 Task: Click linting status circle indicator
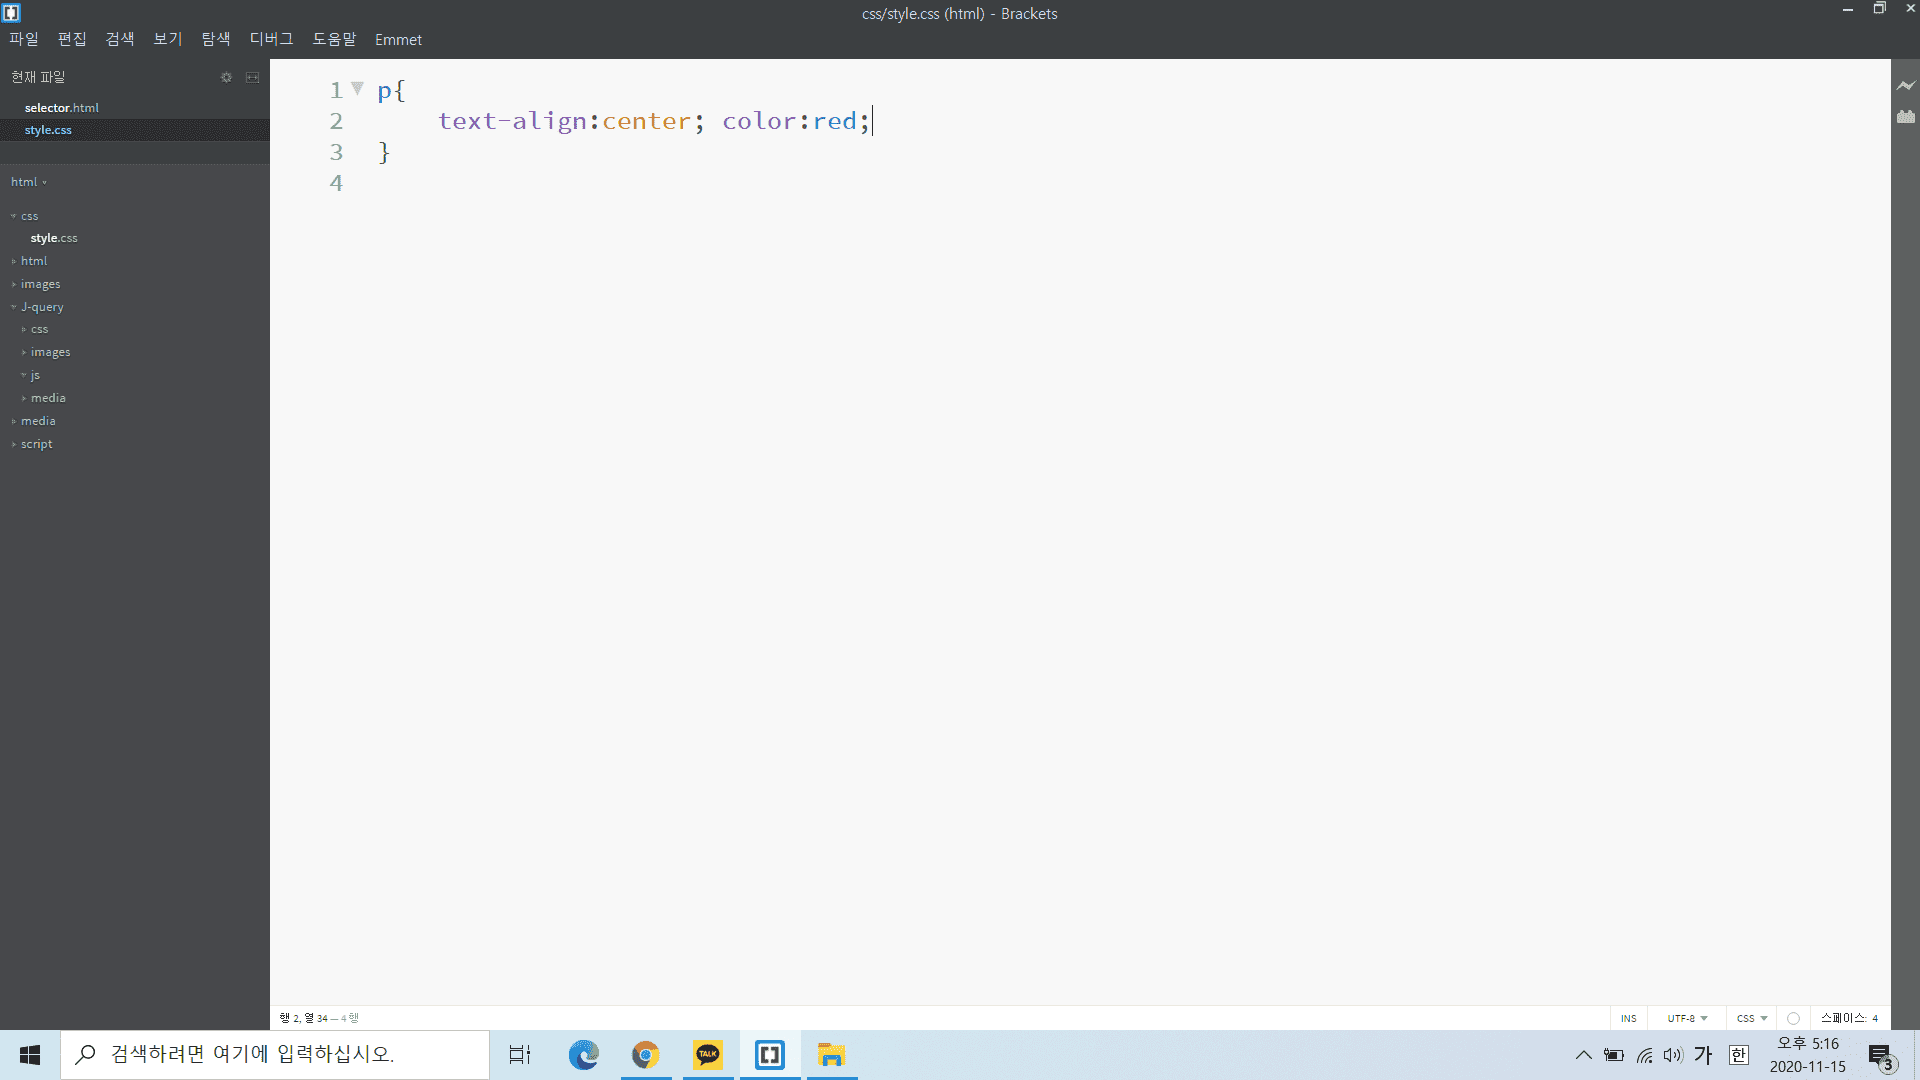pos(1793,1018)
